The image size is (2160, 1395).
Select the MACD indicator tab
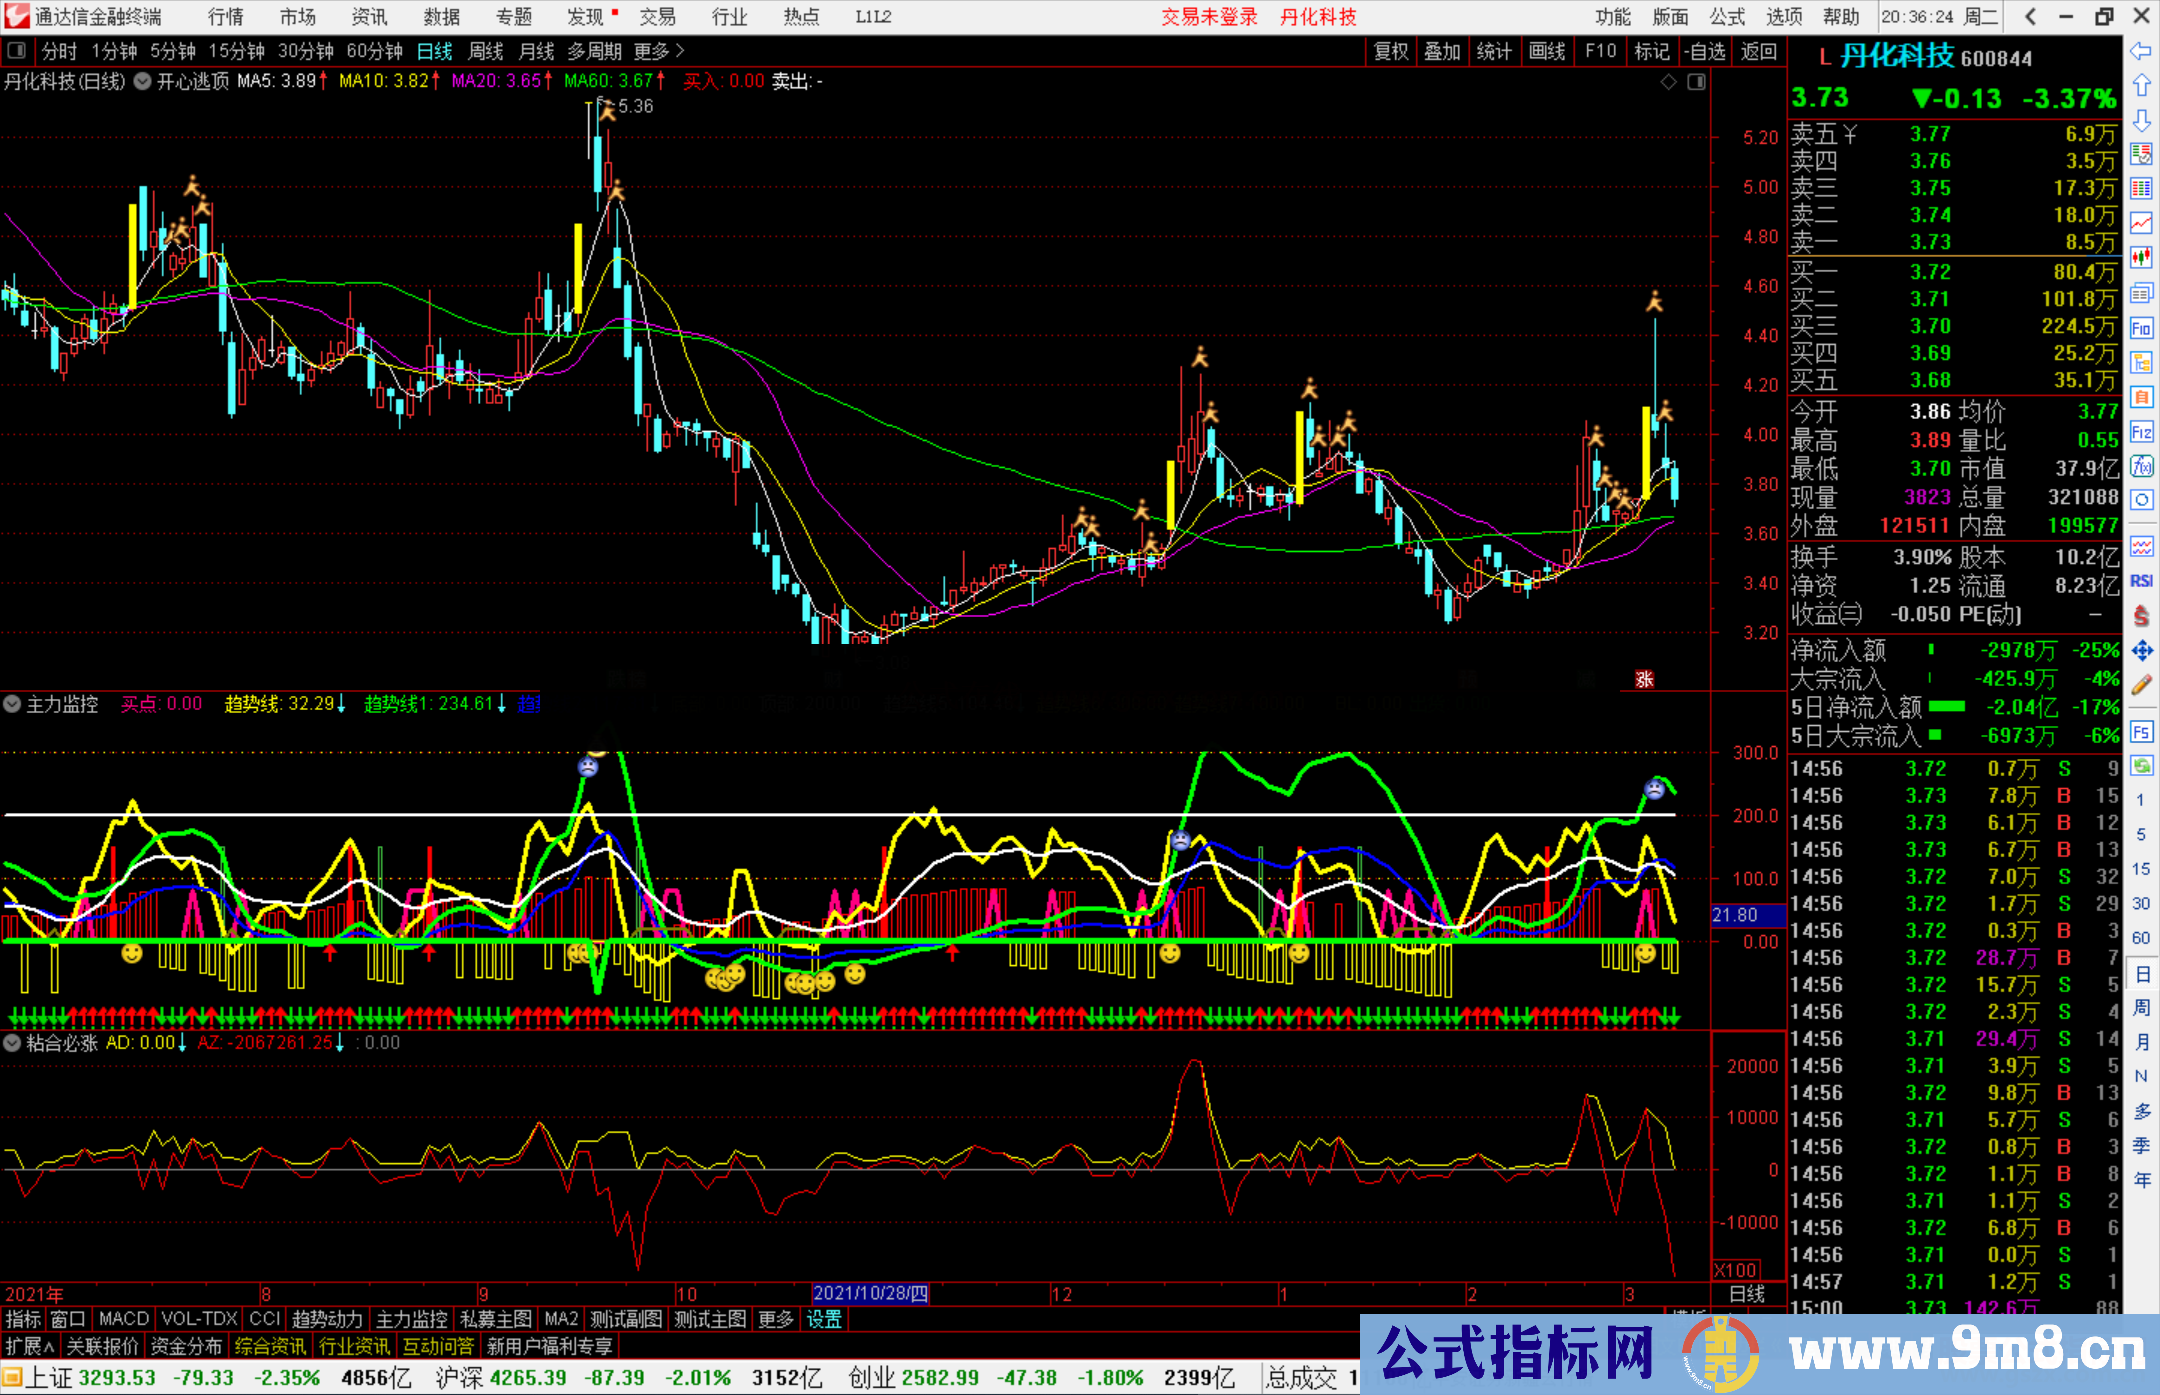pyautogui.click(x=124, y=1319)
